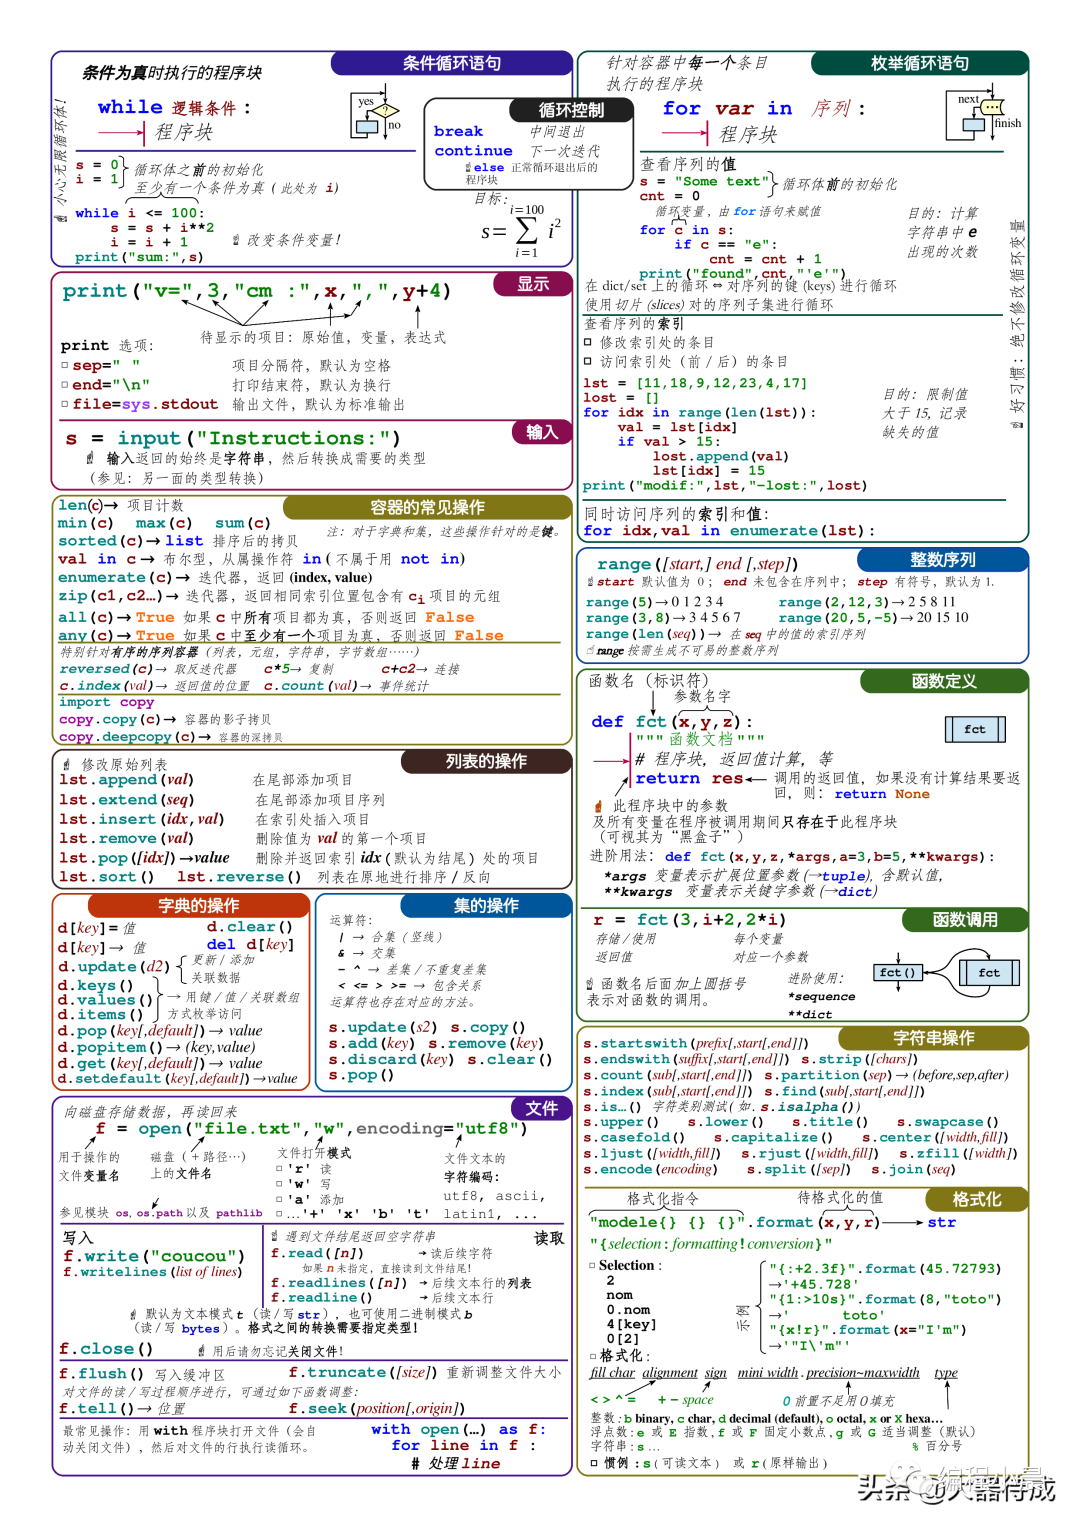
Task: Select the 枚举循环语句 section header
Action: (920, 63)
